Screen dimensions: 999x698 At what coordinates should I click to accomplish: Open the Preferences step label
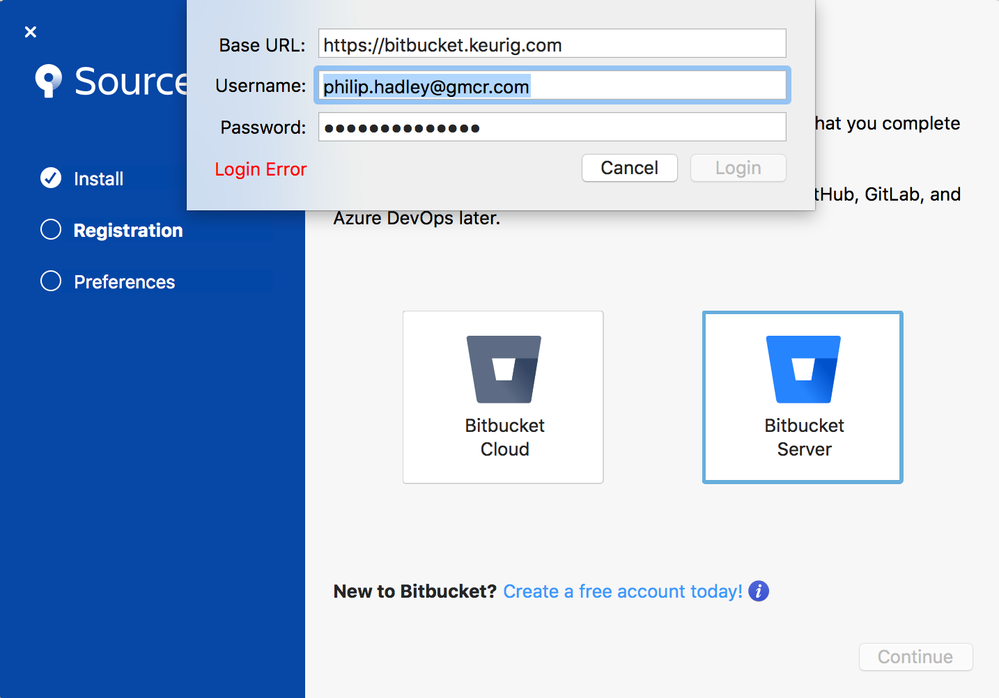(x=124, y=282)
